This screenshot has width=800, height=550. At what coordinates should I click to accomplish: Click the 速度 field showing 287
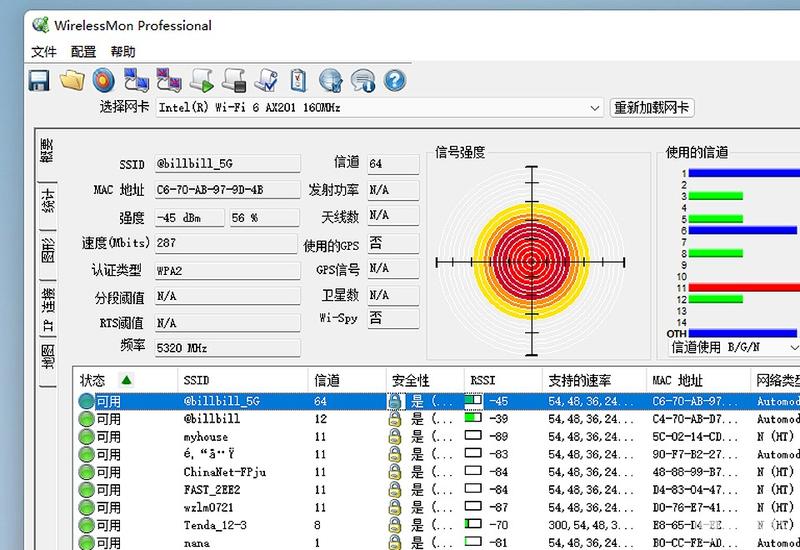[x=226, y=243]
